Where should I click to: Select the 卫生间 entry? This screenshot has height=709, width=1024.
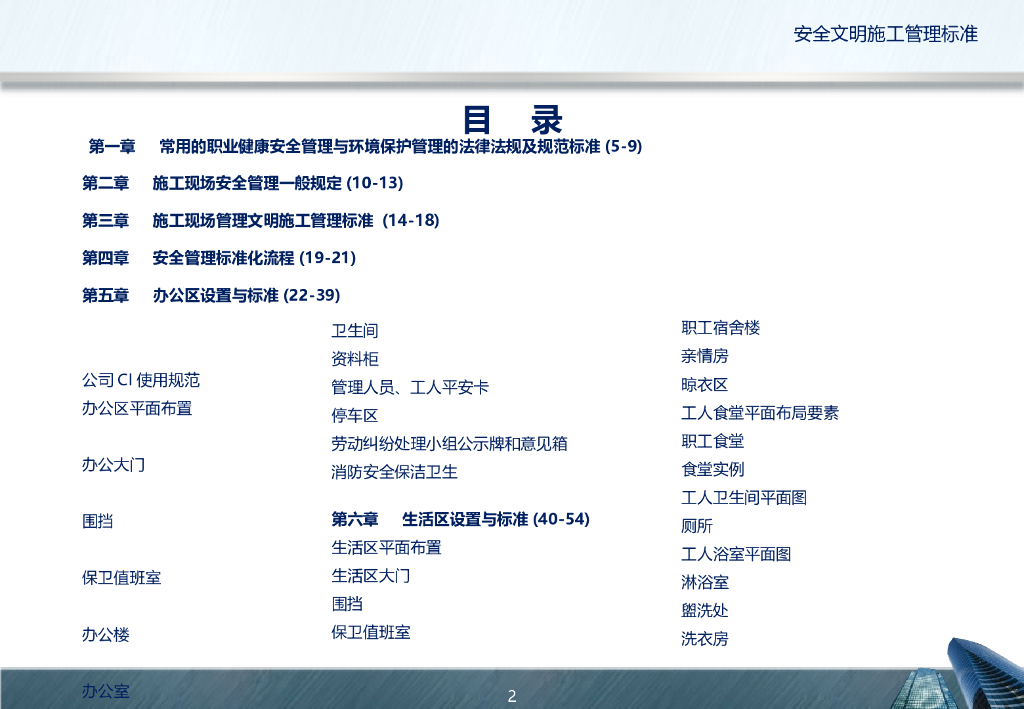pos(355,330)
